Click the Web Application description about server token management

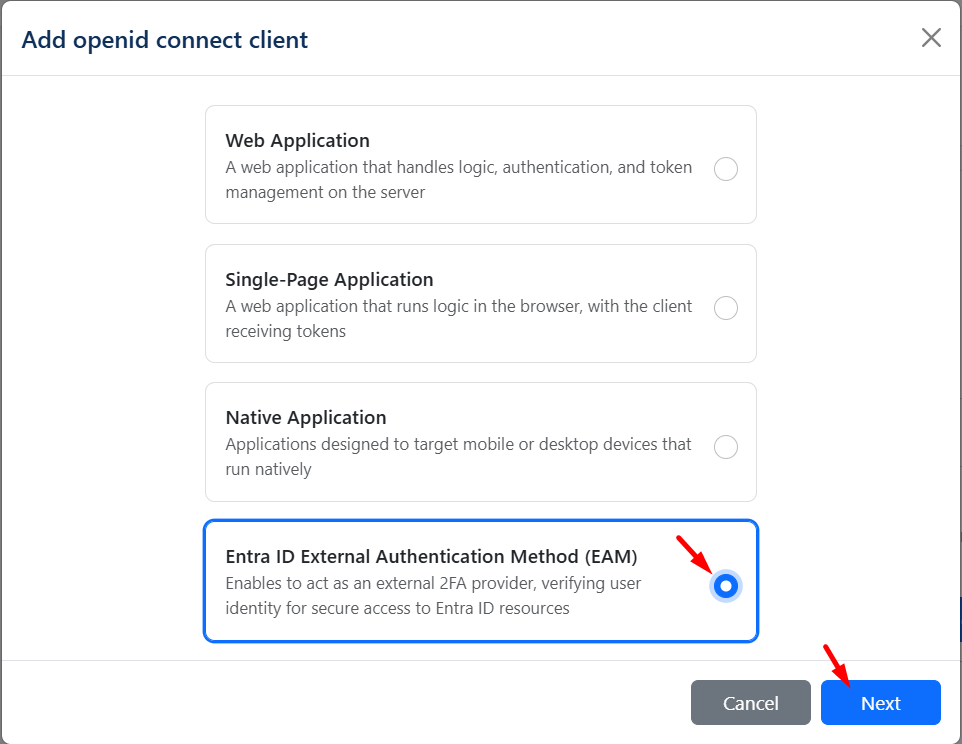458,180
